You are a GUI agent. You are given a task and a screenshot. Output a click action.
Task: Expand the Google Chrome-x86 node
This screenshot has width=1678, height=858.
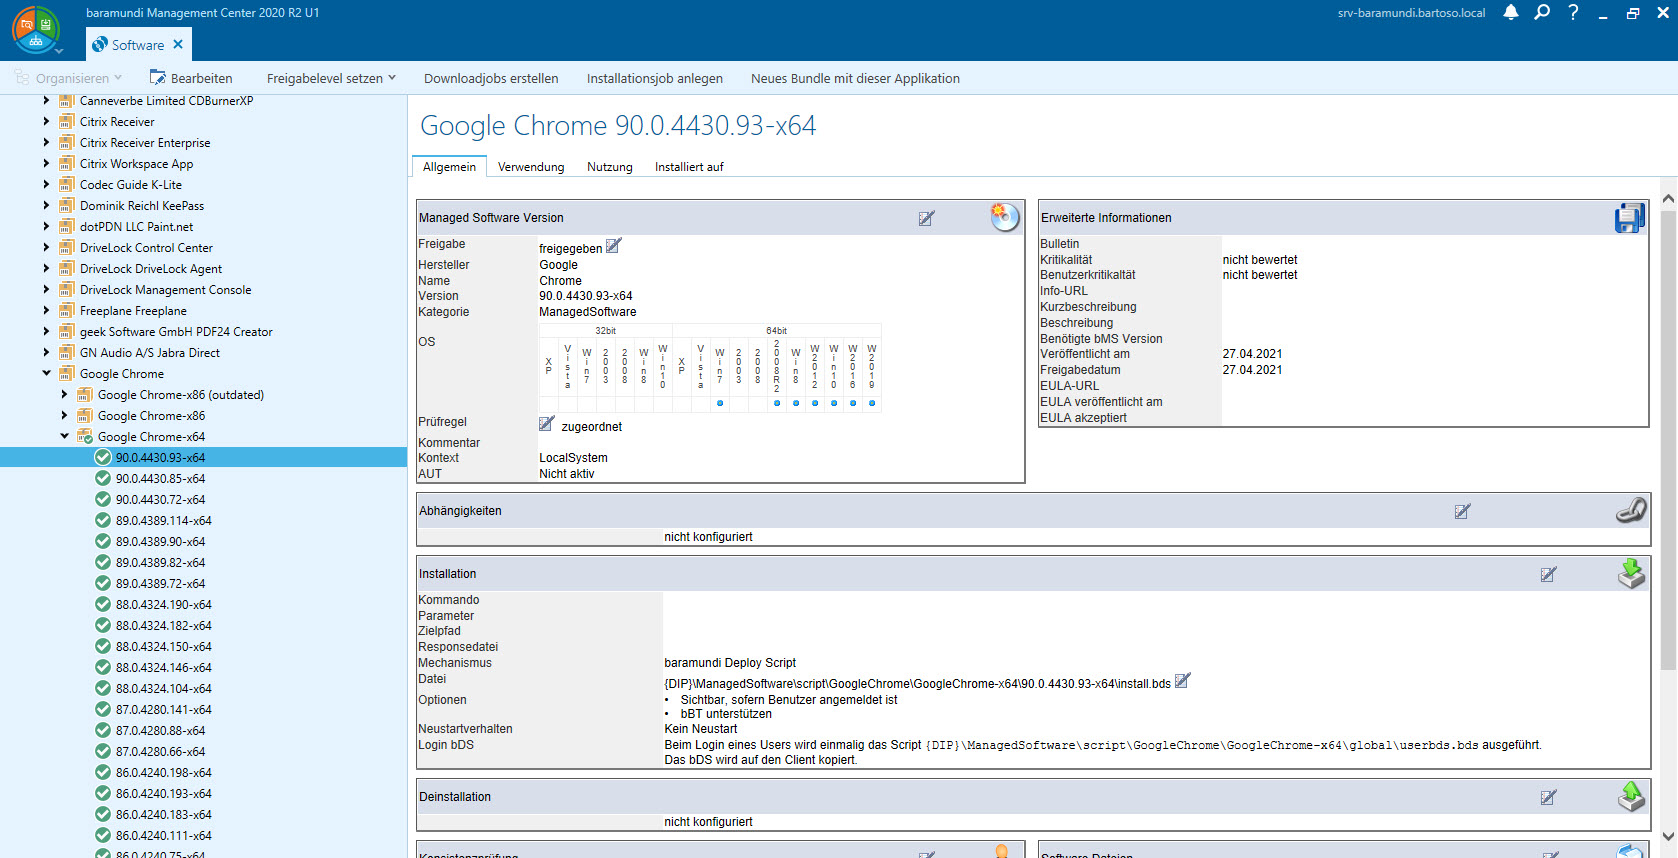[64, 415]
